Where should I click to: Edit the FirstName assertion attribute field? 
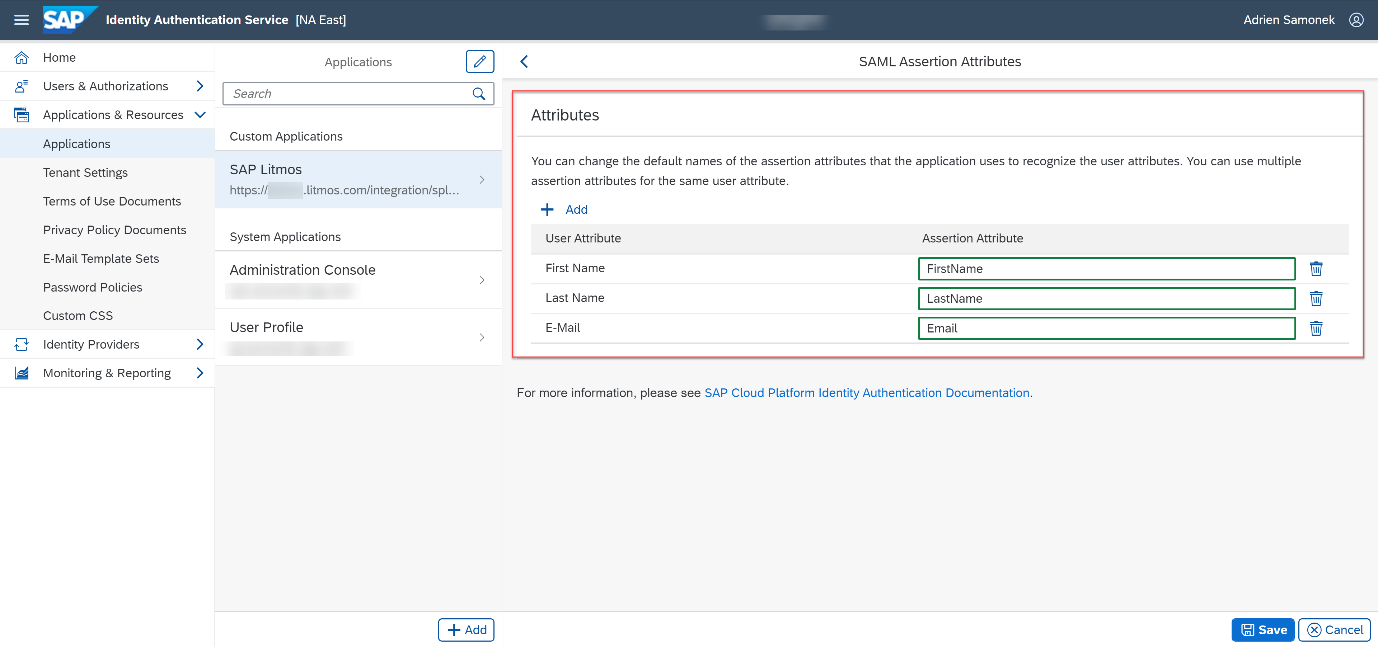pos(1106,269)
